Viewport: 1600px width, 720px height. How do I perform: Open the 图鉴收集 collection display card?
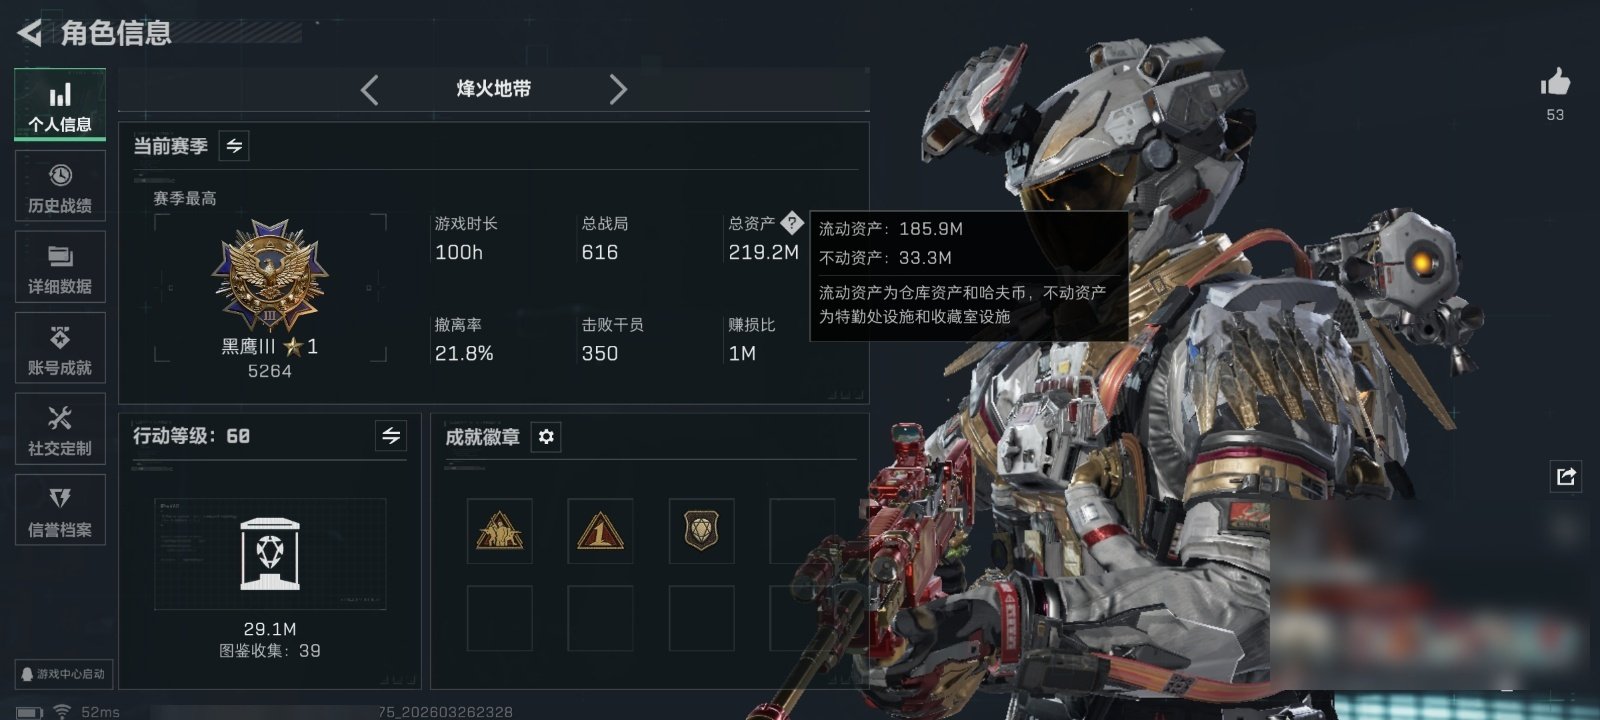tap(270, 554)
